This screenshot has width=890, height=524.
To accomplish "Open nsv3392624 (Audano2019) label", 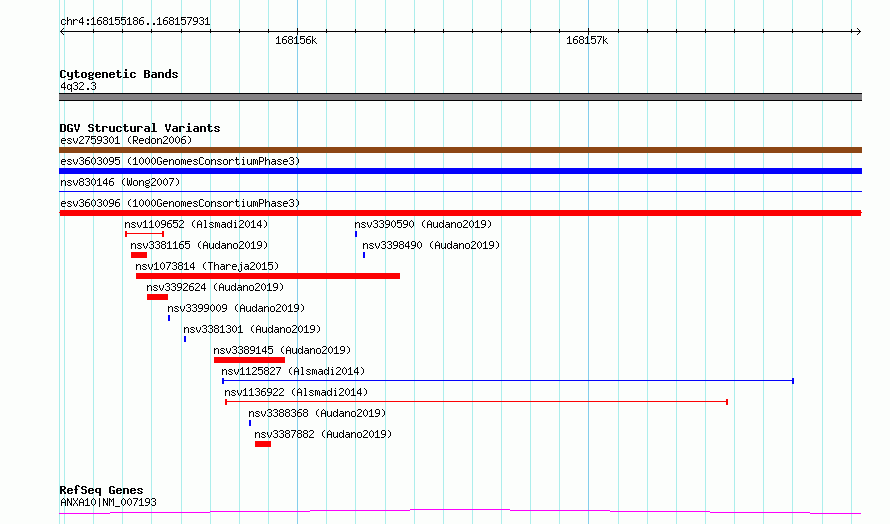I will tap(215, 287).
